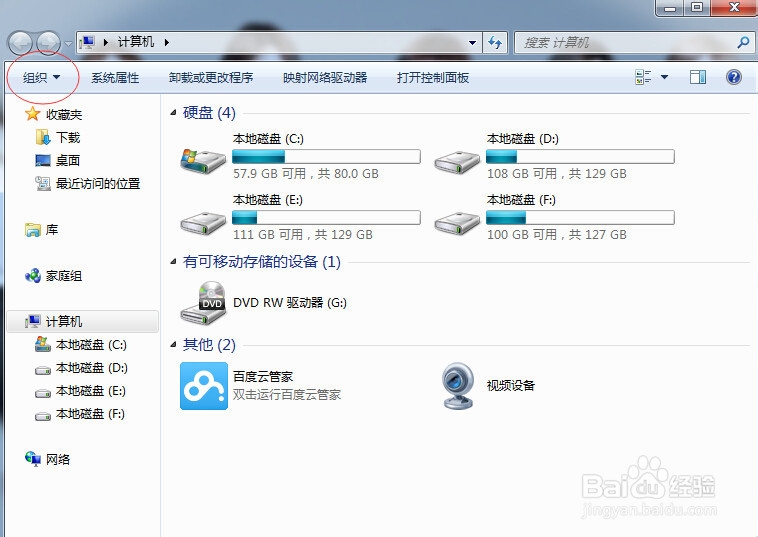
Task: Click 111 GB 可用 , 共 129 GB text
Action: [x=303, y=234]
